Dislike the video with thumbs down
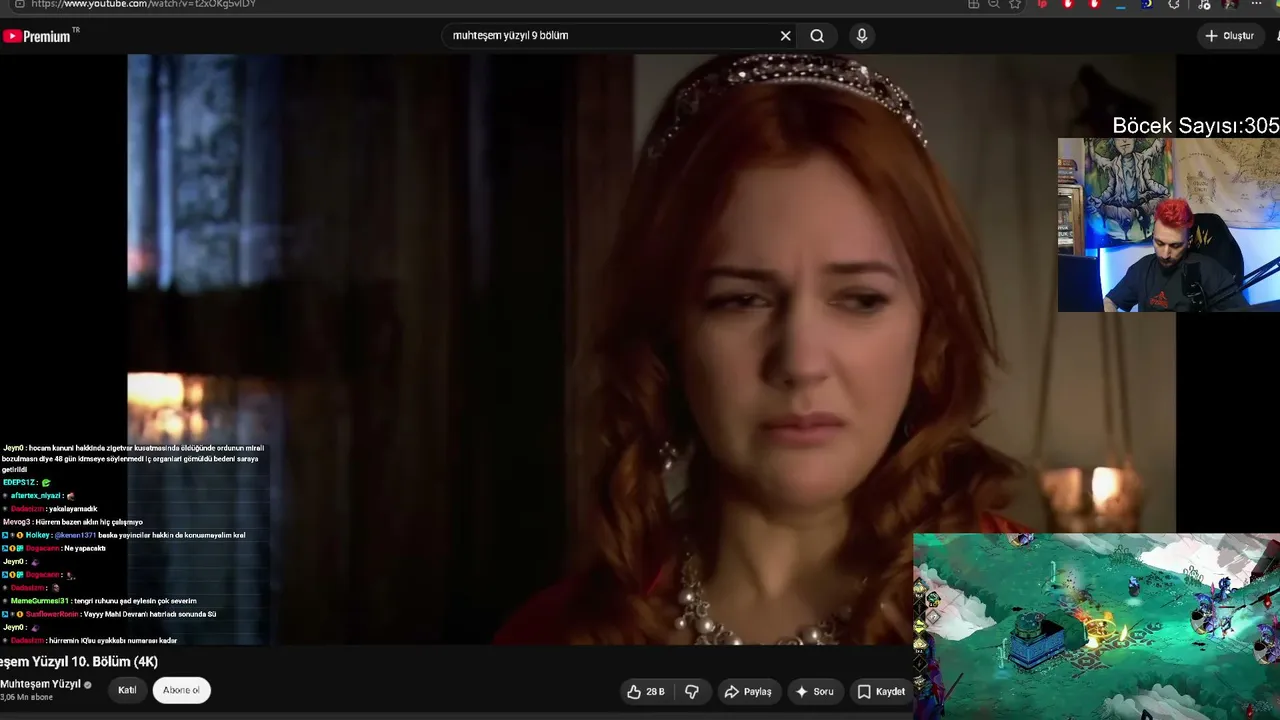The width and height of the screenshot is (1280, 720). coord(692,692)
